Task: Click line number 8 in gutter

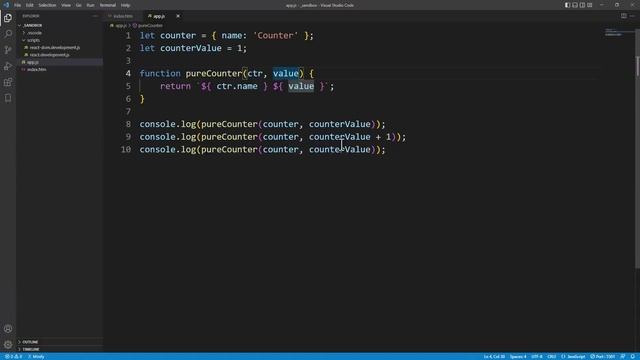Action: 128,124
